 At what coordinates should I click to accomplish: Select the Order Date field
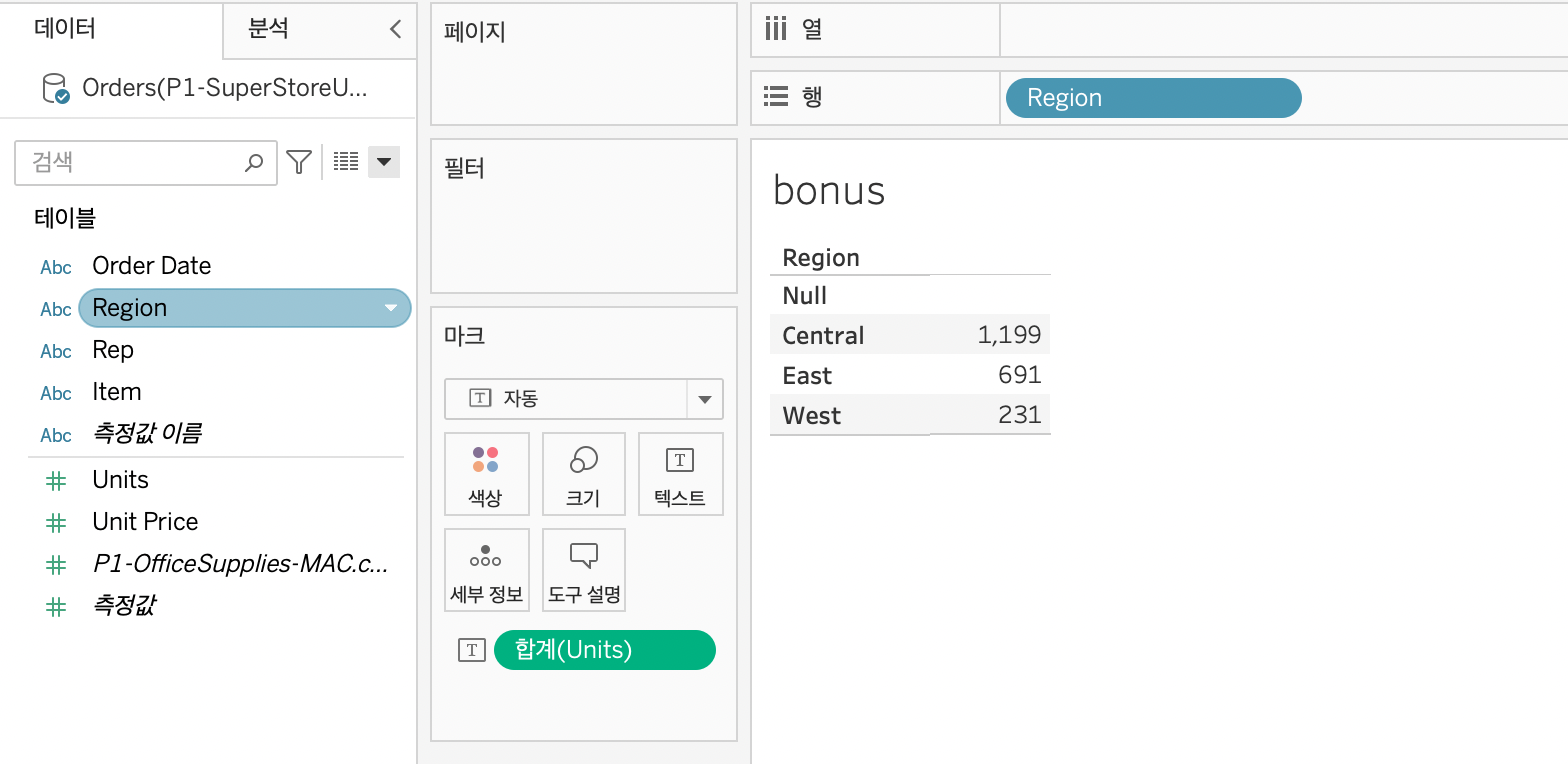(151, 266)
